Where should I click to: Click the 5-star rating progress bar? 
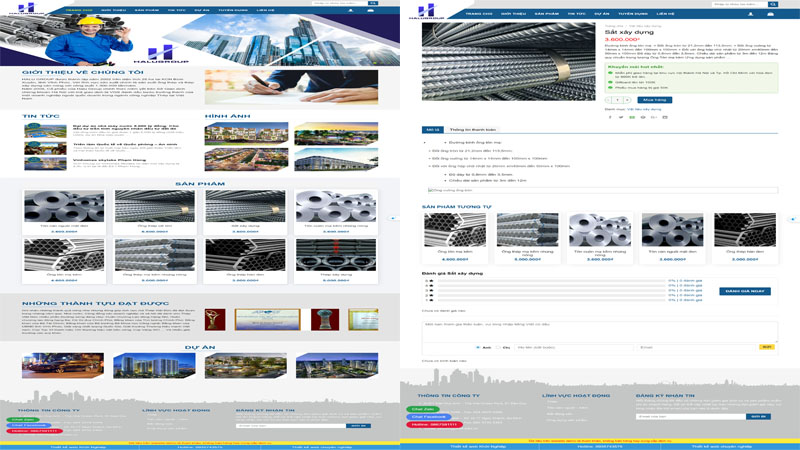[x=552, y=281]
